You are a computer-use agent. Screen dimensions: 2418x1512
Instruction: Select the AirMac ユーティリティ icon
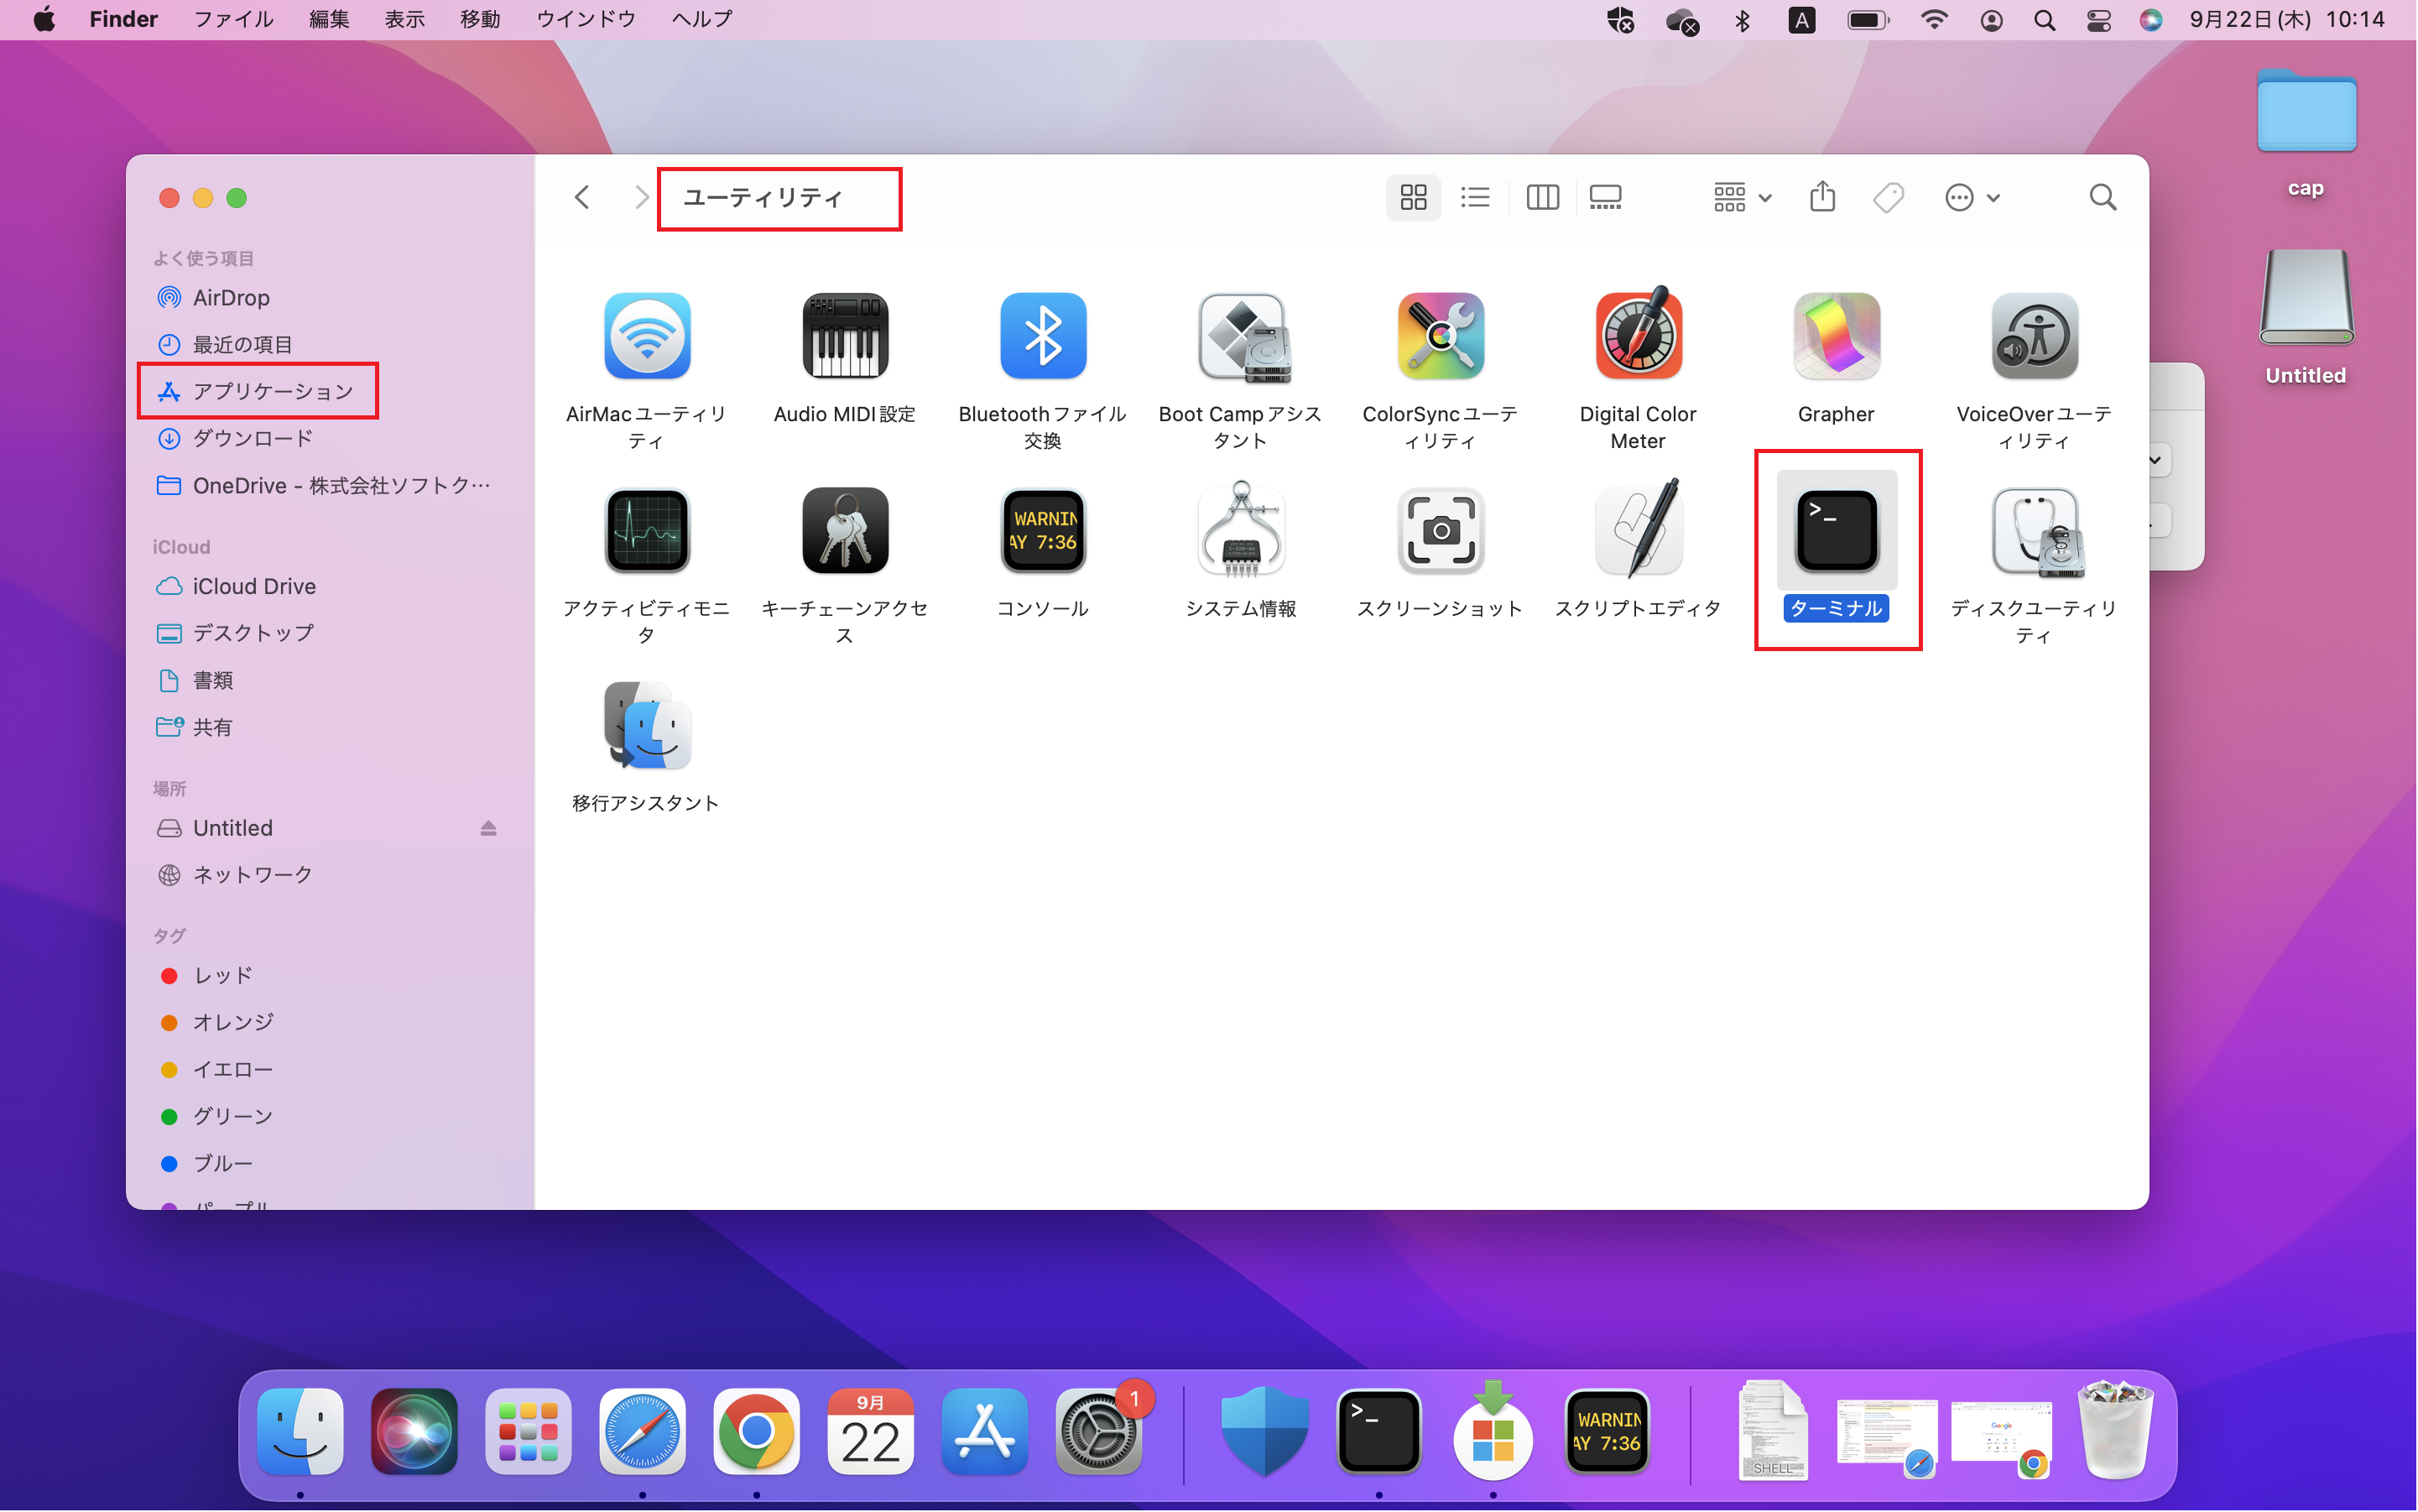tap(647, 336)
